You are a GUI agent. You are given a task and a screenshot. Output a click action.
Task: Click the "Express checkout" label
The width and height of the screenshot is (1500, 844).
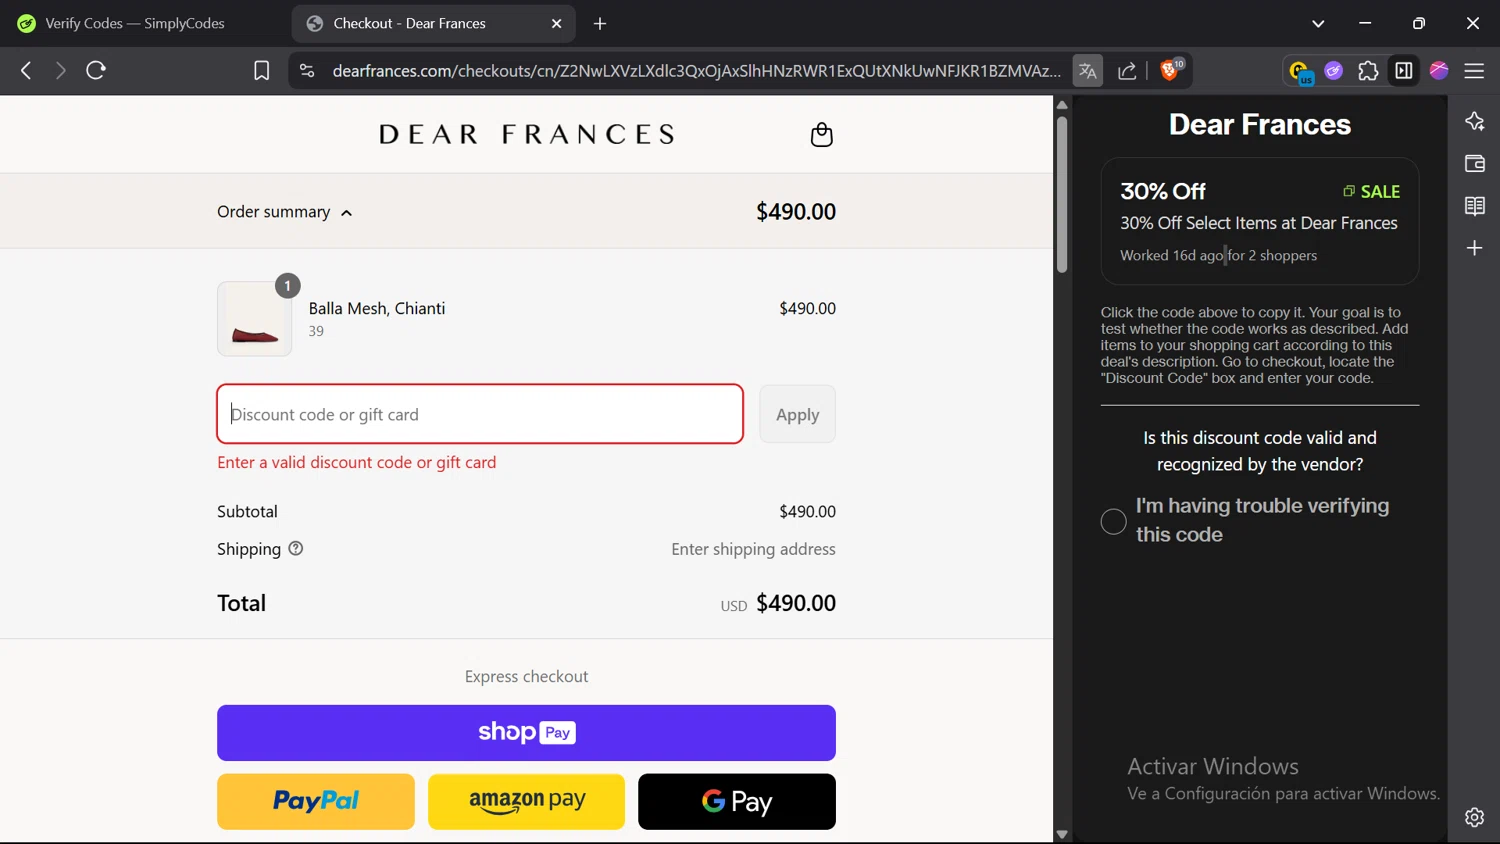pyautogui.click(x=526, y=676)
